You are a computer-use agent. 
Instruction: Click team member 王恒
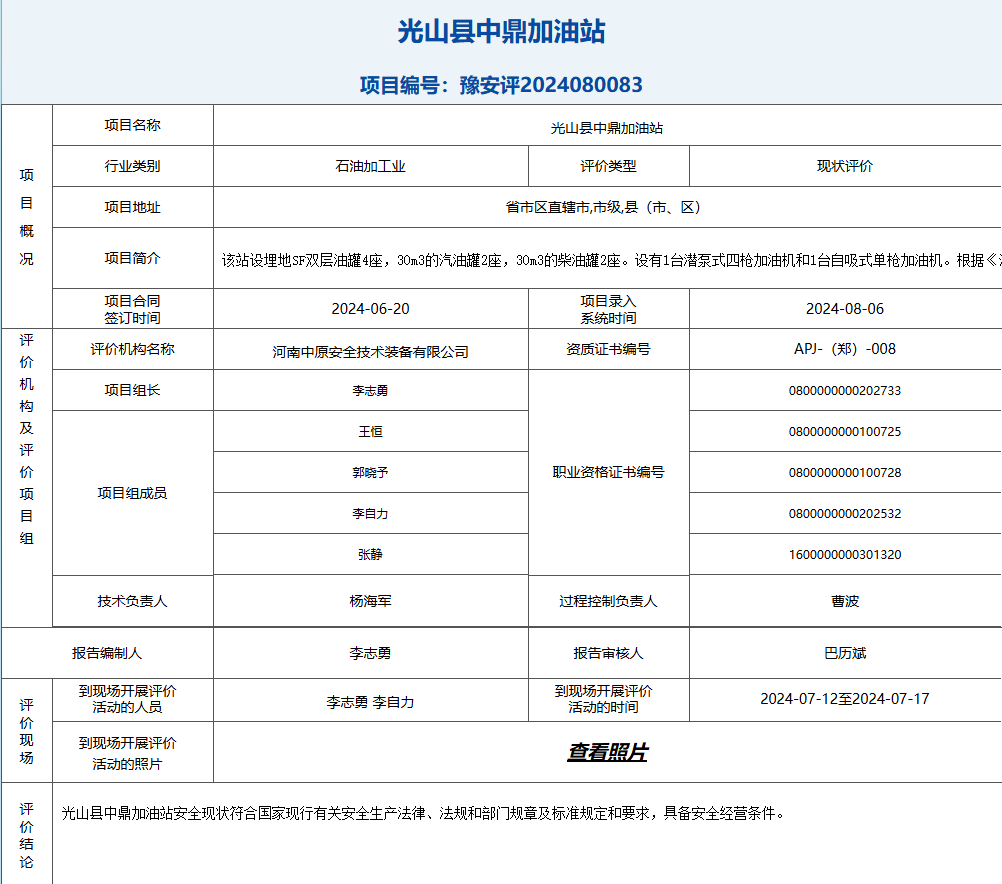point(371,431)
